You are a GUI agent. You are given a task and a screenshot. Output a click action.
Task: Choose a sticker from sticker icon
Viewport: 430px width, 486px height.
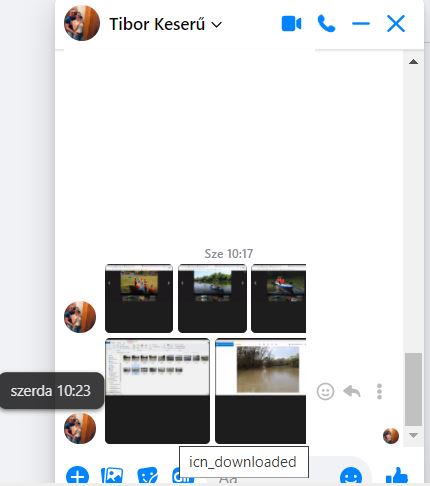point(147,475)
